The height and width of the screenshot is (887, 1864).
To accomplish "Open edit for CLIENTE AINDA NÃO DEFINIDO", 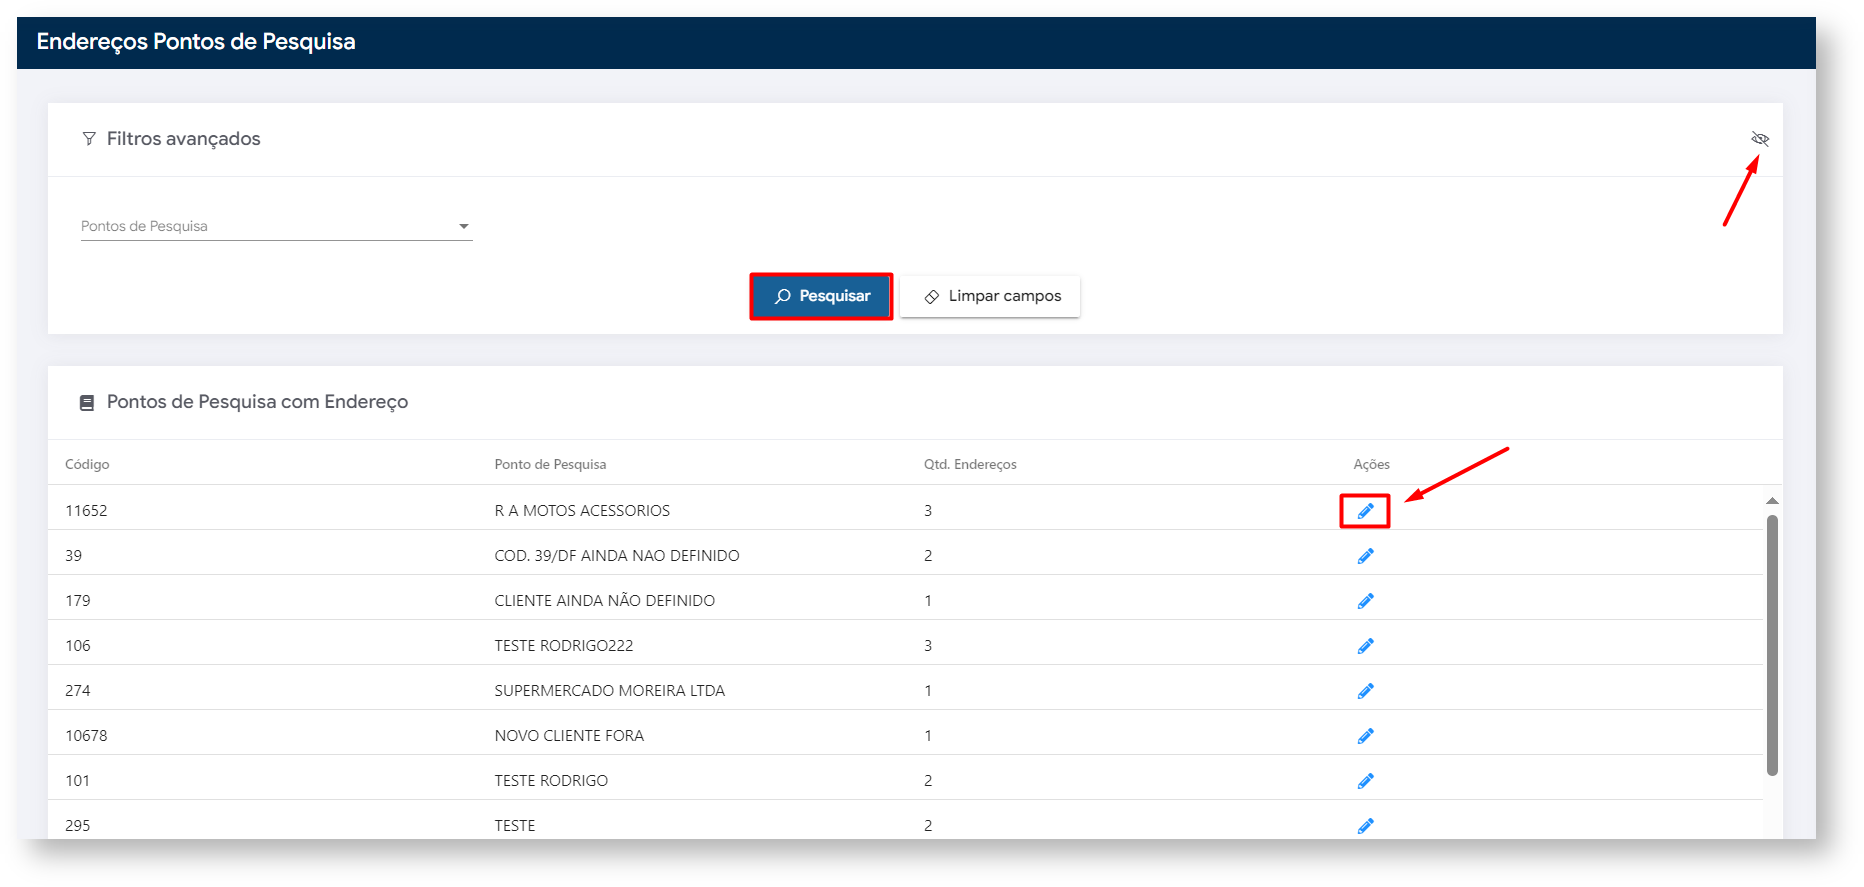I will tap(1365, 601).
